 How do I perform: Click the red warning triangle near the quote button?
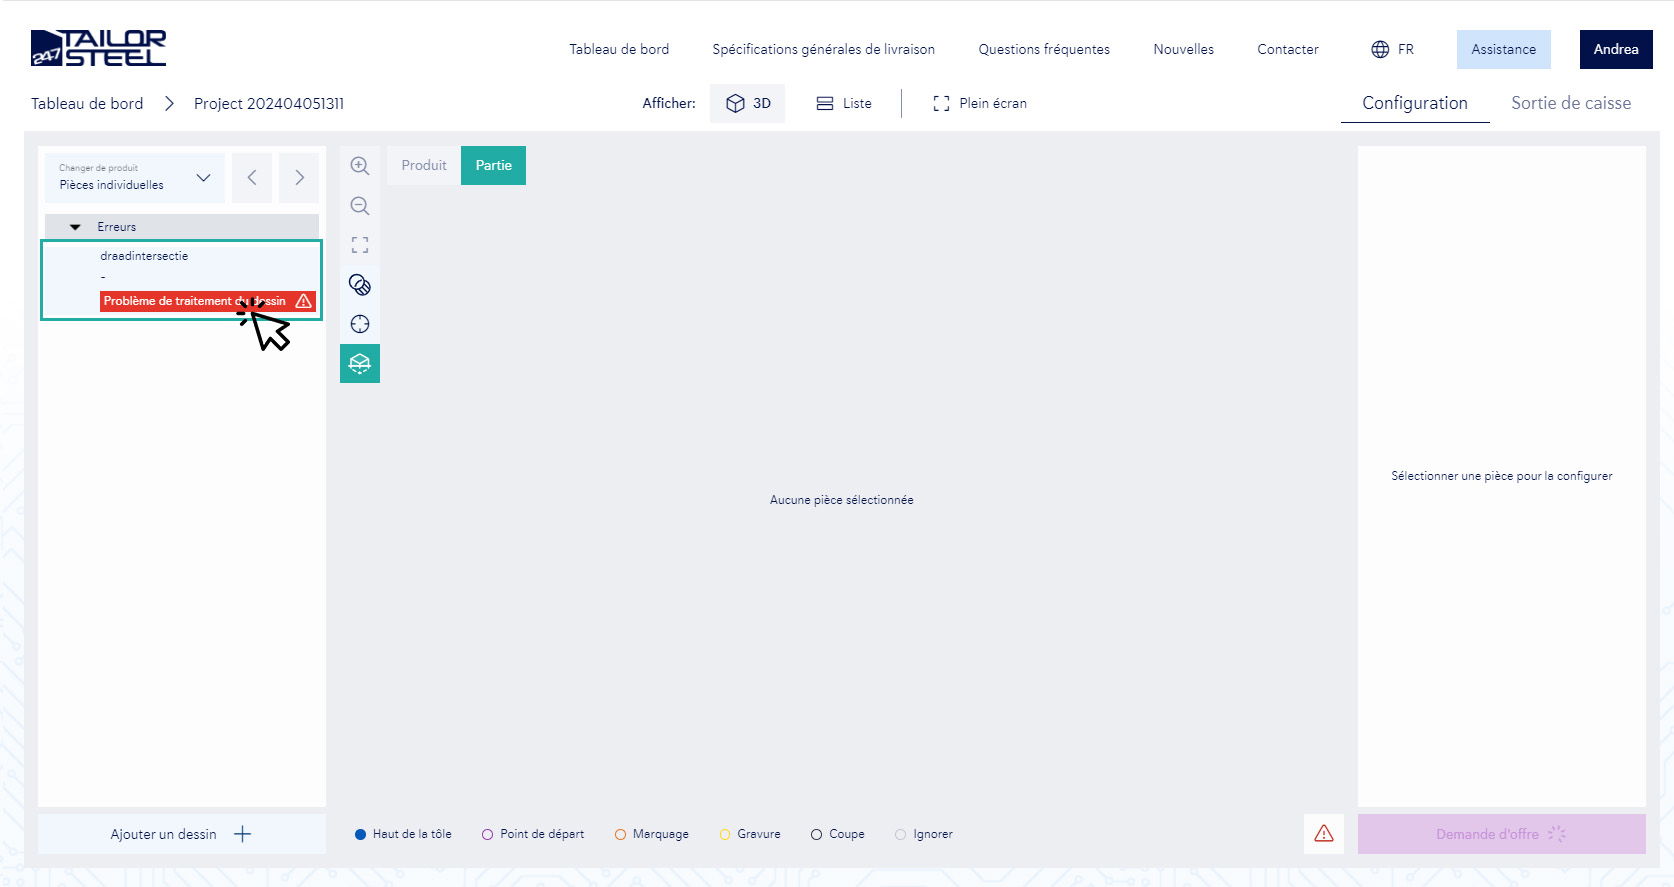(1323, 834)
